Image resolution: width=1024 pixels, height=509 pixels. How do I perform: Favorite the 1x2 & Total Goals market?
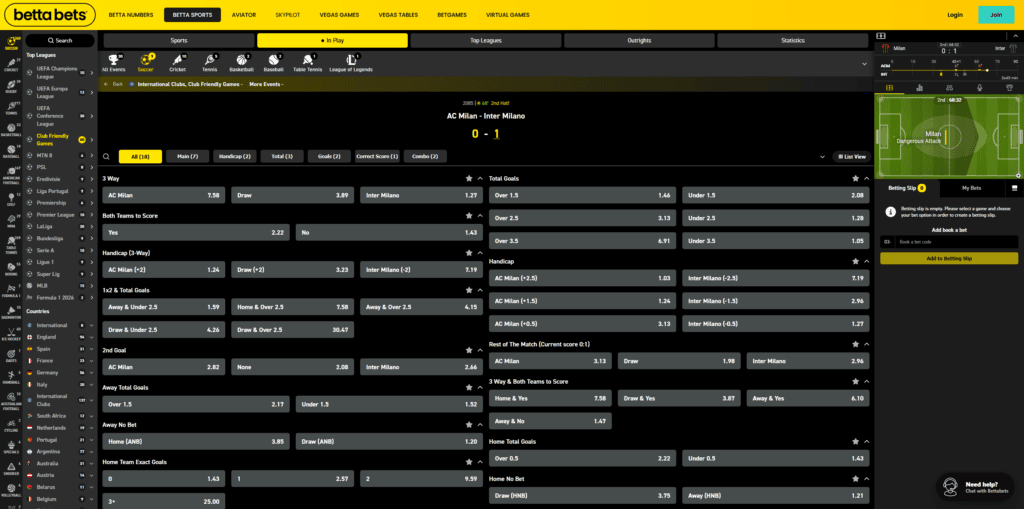point(468,290)
